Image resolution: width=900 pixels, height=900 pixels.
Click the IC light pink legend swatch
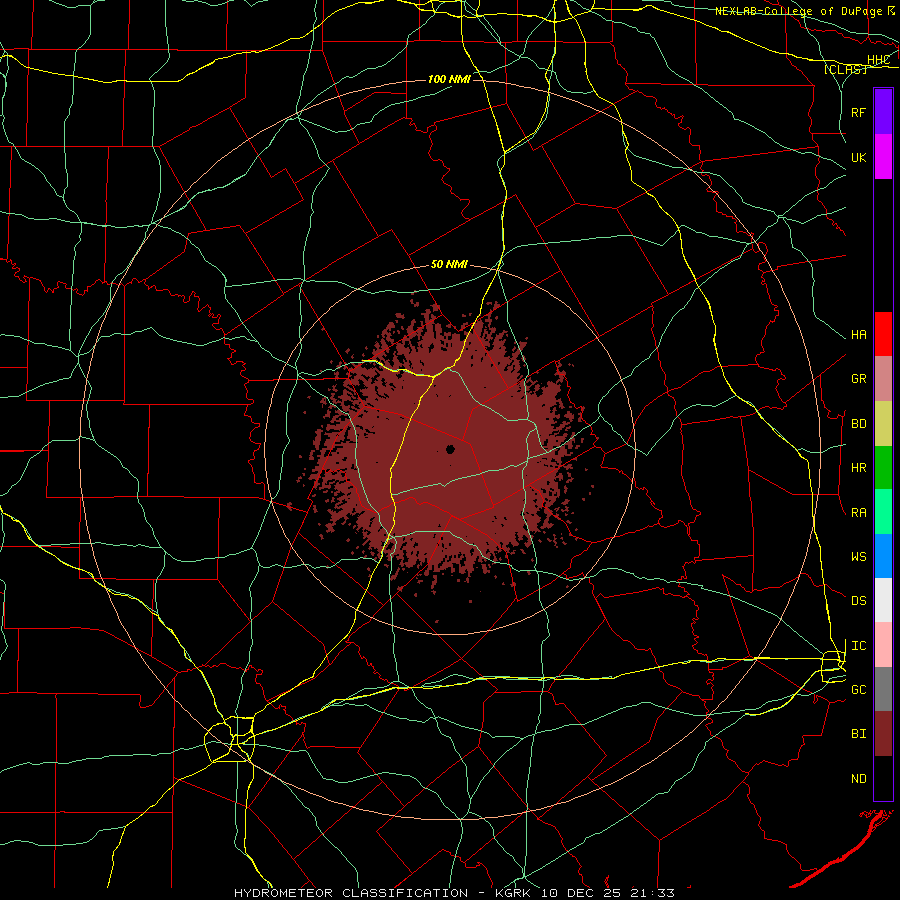(x=883, y=645)
